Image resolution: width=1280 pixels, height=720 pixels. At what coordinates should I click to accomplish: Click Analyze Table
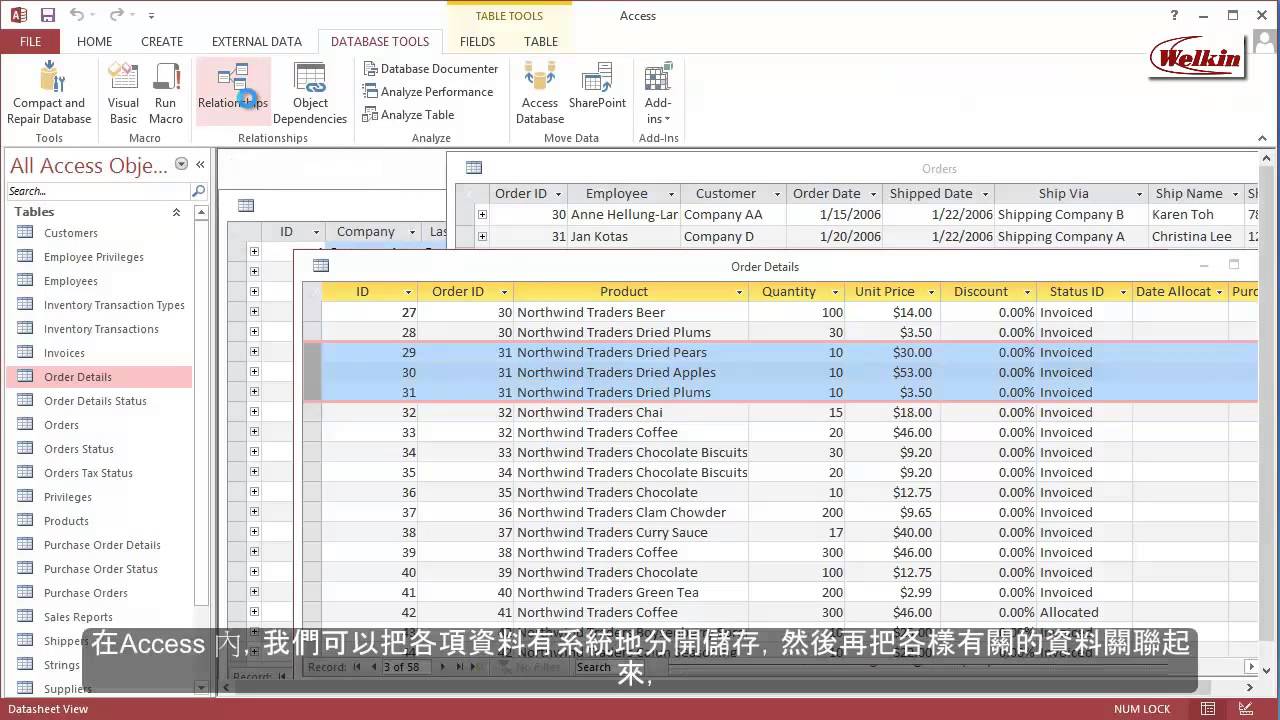(408, 115)
